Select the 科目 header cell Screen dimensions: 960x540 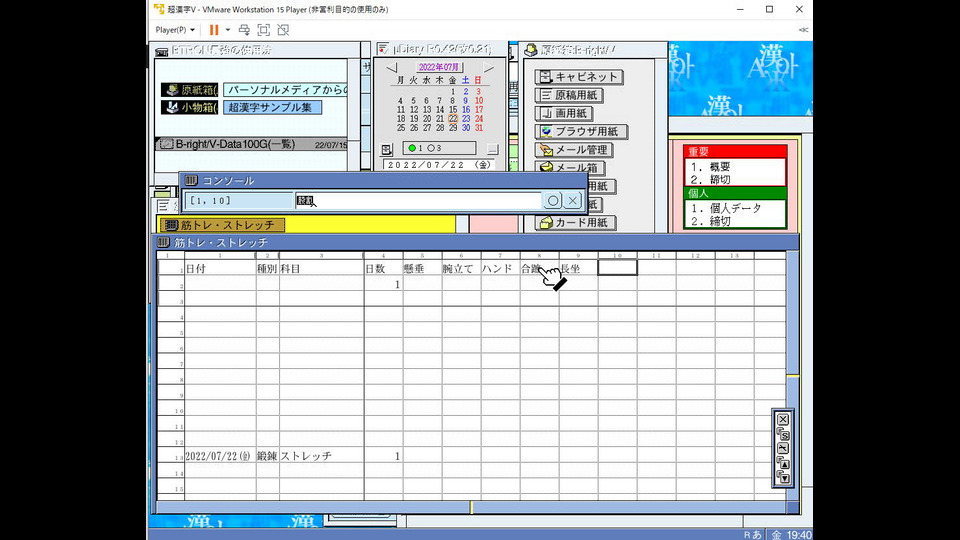pos(321,268)
